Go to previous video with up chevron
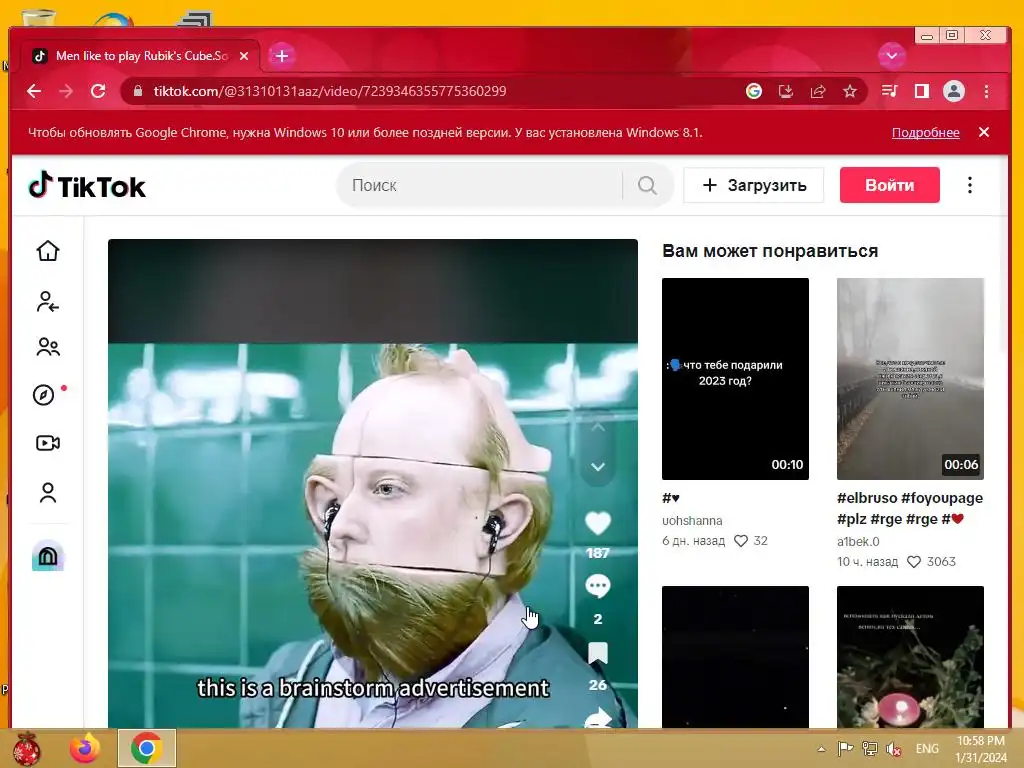The image size is (1024, 768). pos(598,428)
